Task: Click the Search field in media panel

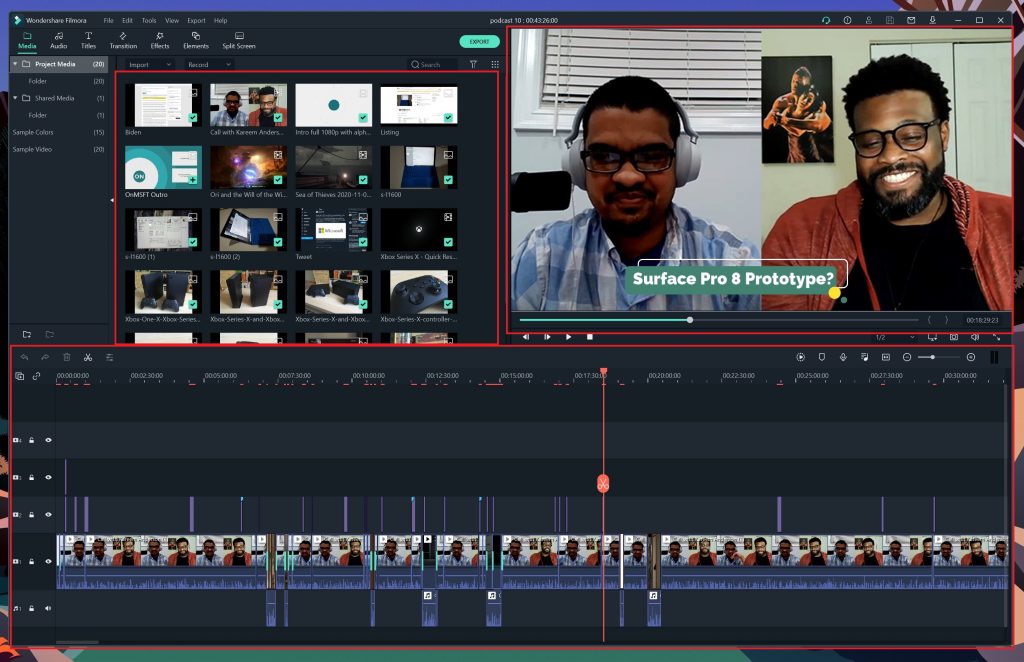Action: 432,65
